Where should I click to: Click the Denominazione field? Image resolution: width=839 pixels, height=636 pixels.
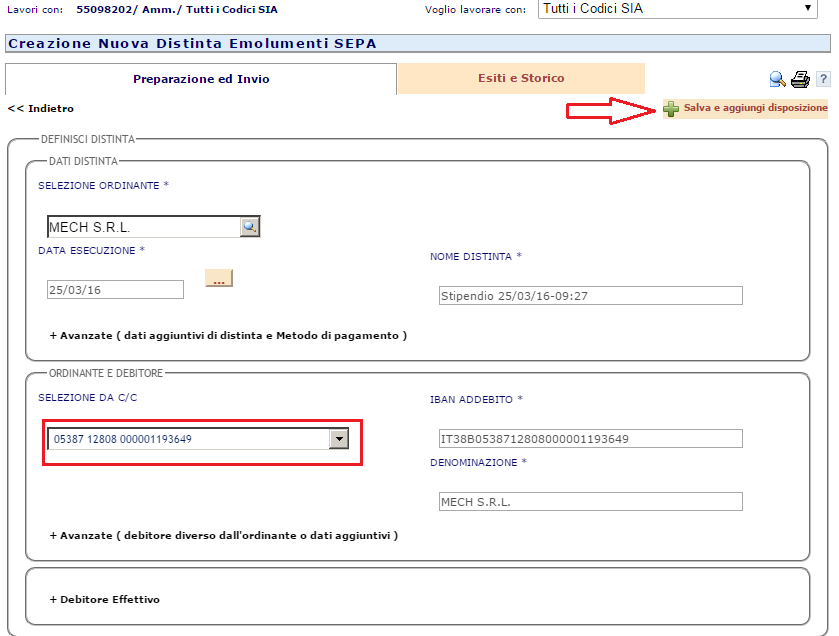pyautogui.click(x=590, y=502)
